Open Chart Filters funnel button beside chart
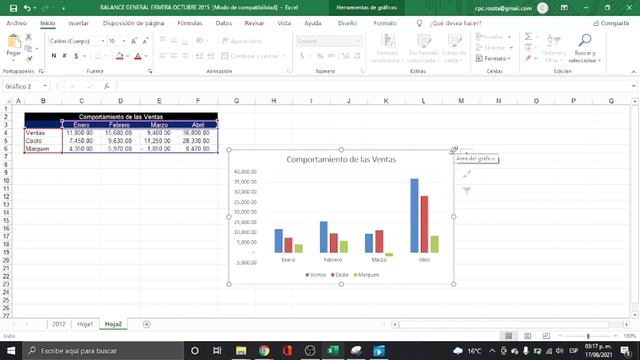The image size is (640, 360). pos(467,190)
